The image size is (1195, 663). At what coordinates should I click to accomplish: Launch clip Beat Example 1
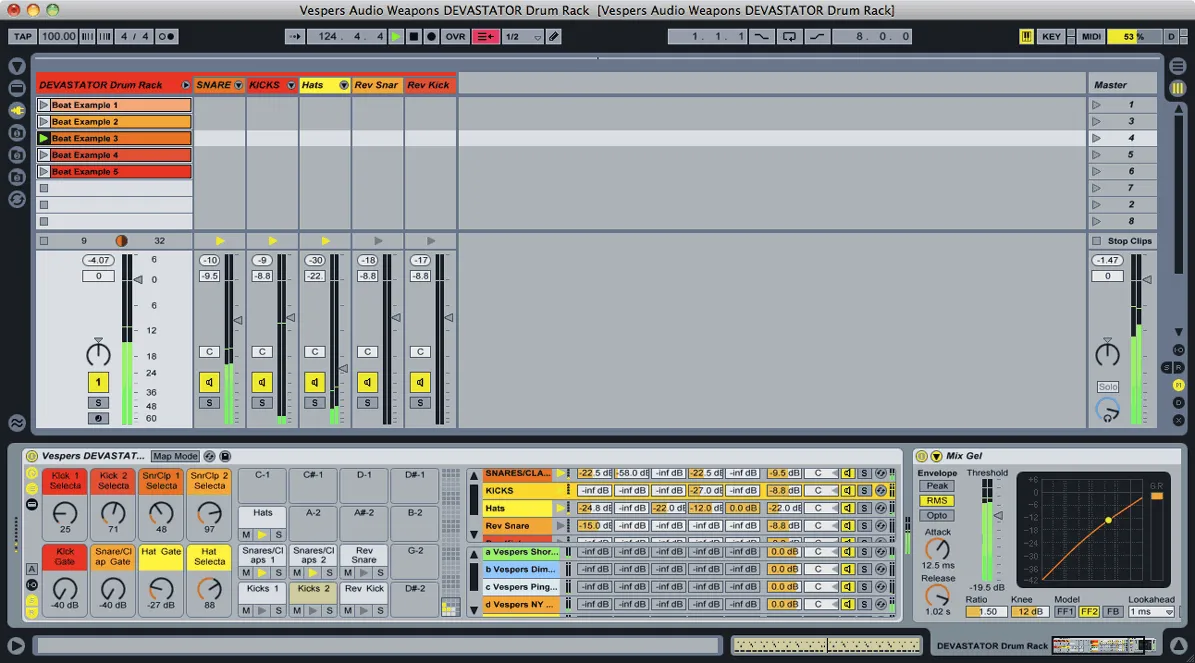pyautogui.click(x=43, y=105)
